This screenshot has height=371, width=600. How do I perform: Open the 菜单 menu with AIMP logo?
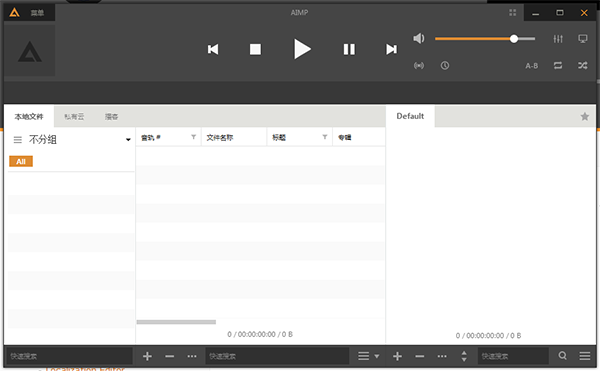click(x=29, y=13)
